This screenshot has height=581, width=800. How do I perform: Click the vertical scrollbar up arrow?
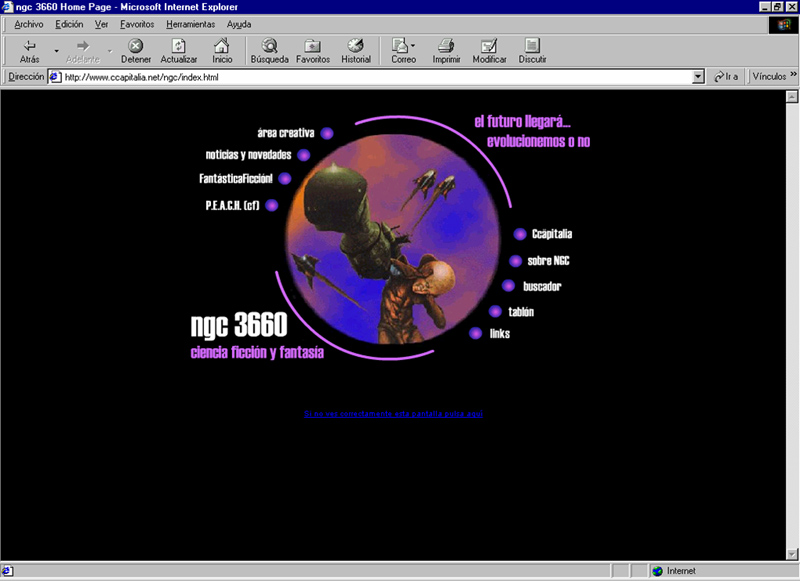pyautogui.click(x=791, y=96)
